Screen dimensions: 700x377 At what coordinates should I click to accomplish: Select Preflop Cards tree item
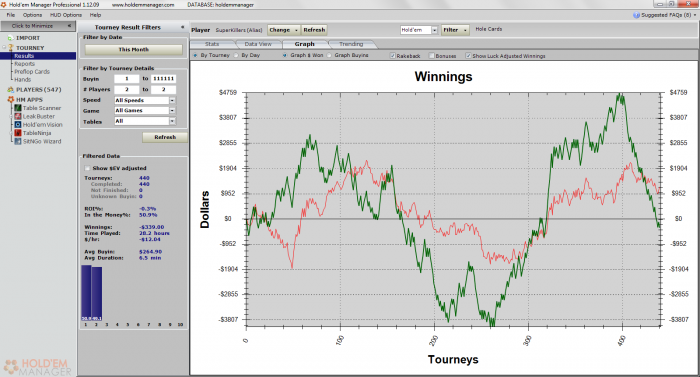click(32, 71)
